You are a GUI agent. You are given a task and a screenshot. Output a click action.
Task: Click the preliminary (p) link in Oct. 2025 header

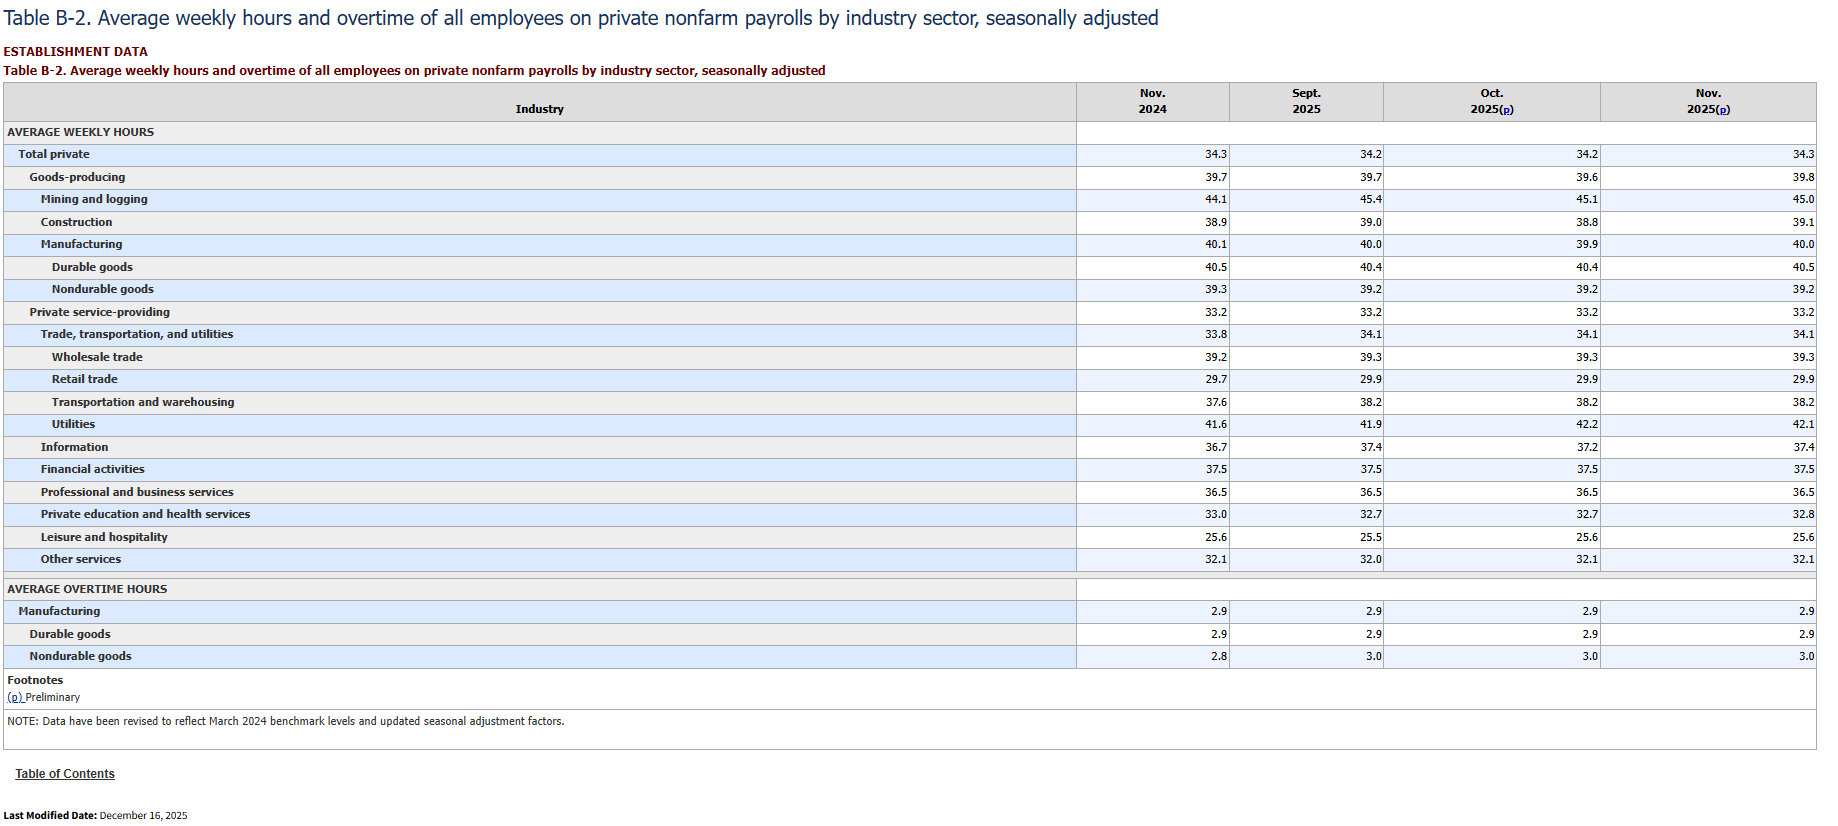[1507, 110]
